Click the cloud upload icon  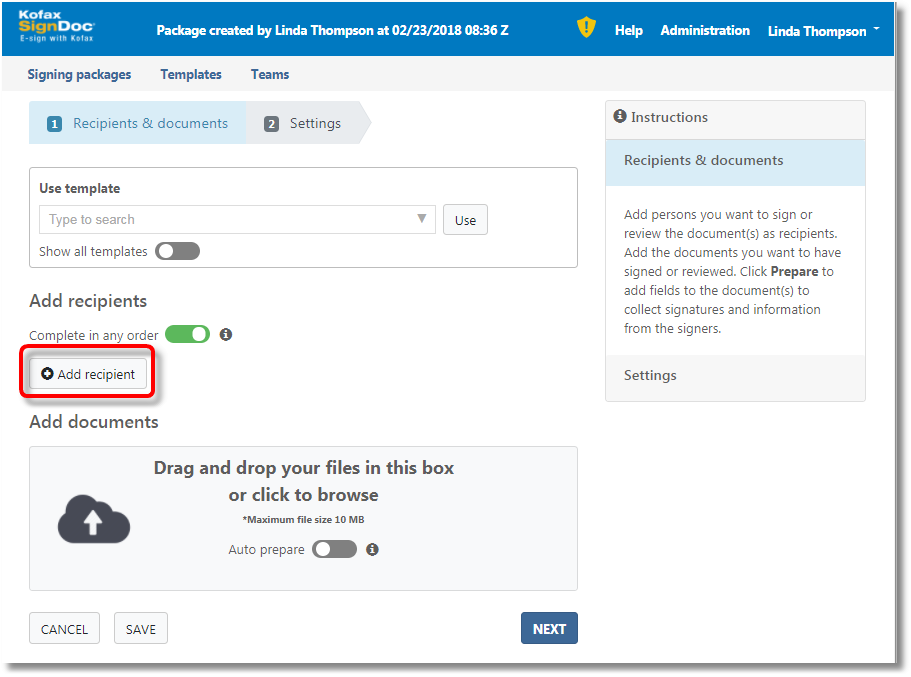pos(93,520)
